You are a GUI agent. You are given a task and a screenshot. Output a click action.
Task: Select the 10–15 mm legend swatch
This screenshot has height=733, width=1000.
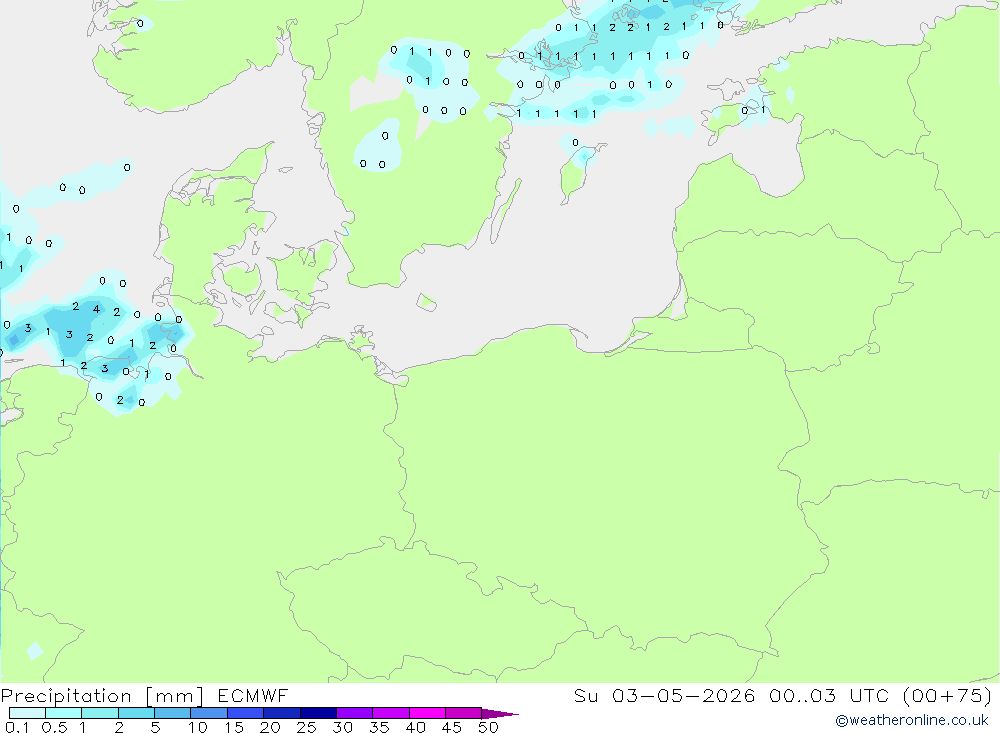click(209, 713)
